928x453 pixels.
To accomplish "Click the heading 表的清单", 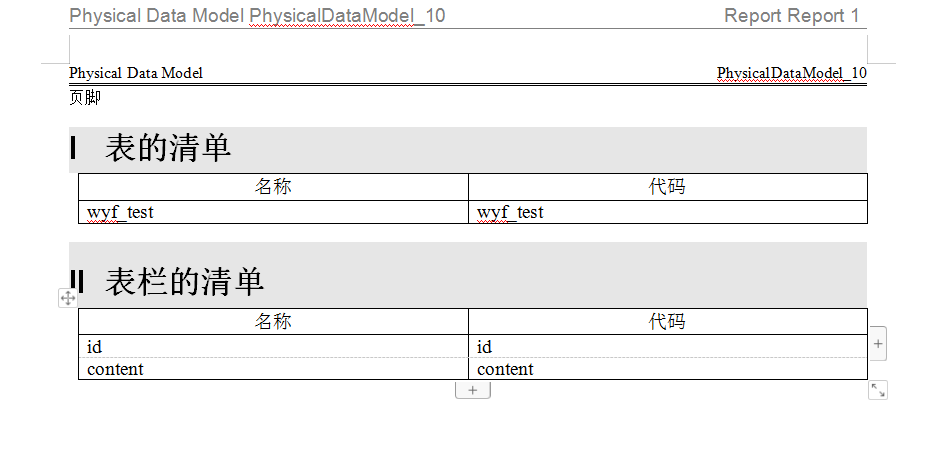I will pyautogui.click(x=168, y=148).
